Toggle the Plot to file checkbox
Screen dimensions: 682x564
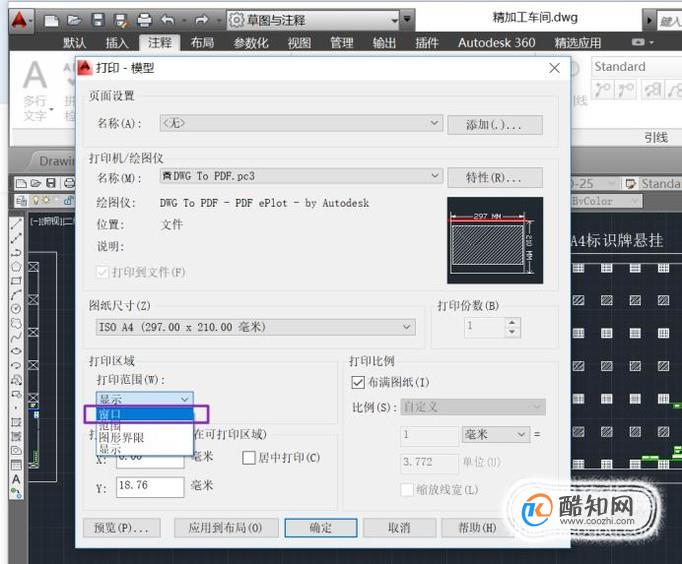[103, 273]
